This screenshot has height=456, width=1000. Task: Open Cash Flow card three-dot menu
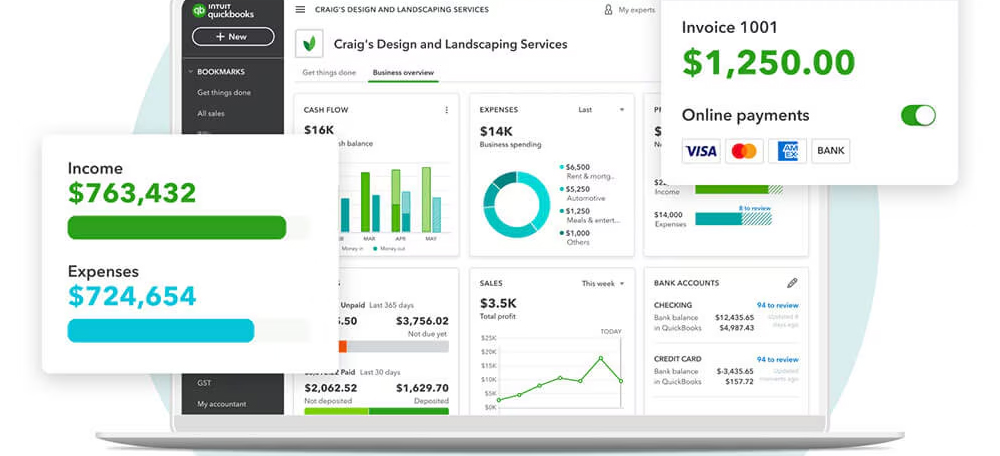click(x=446, y=110)
